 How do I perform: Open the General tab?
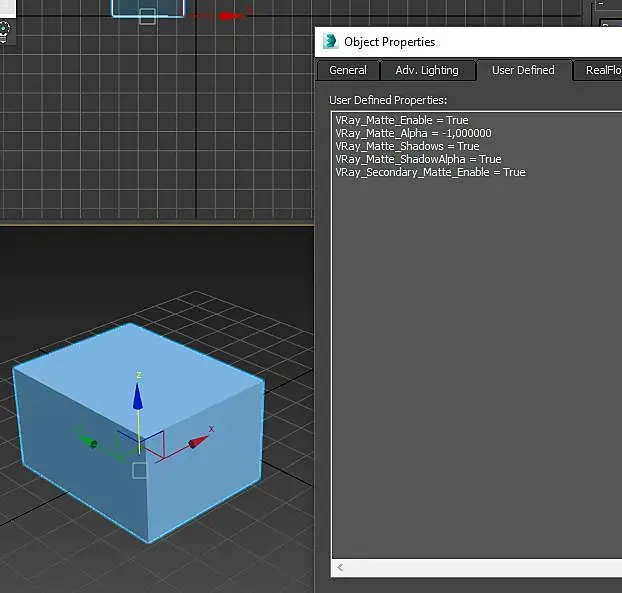point(348,70)
